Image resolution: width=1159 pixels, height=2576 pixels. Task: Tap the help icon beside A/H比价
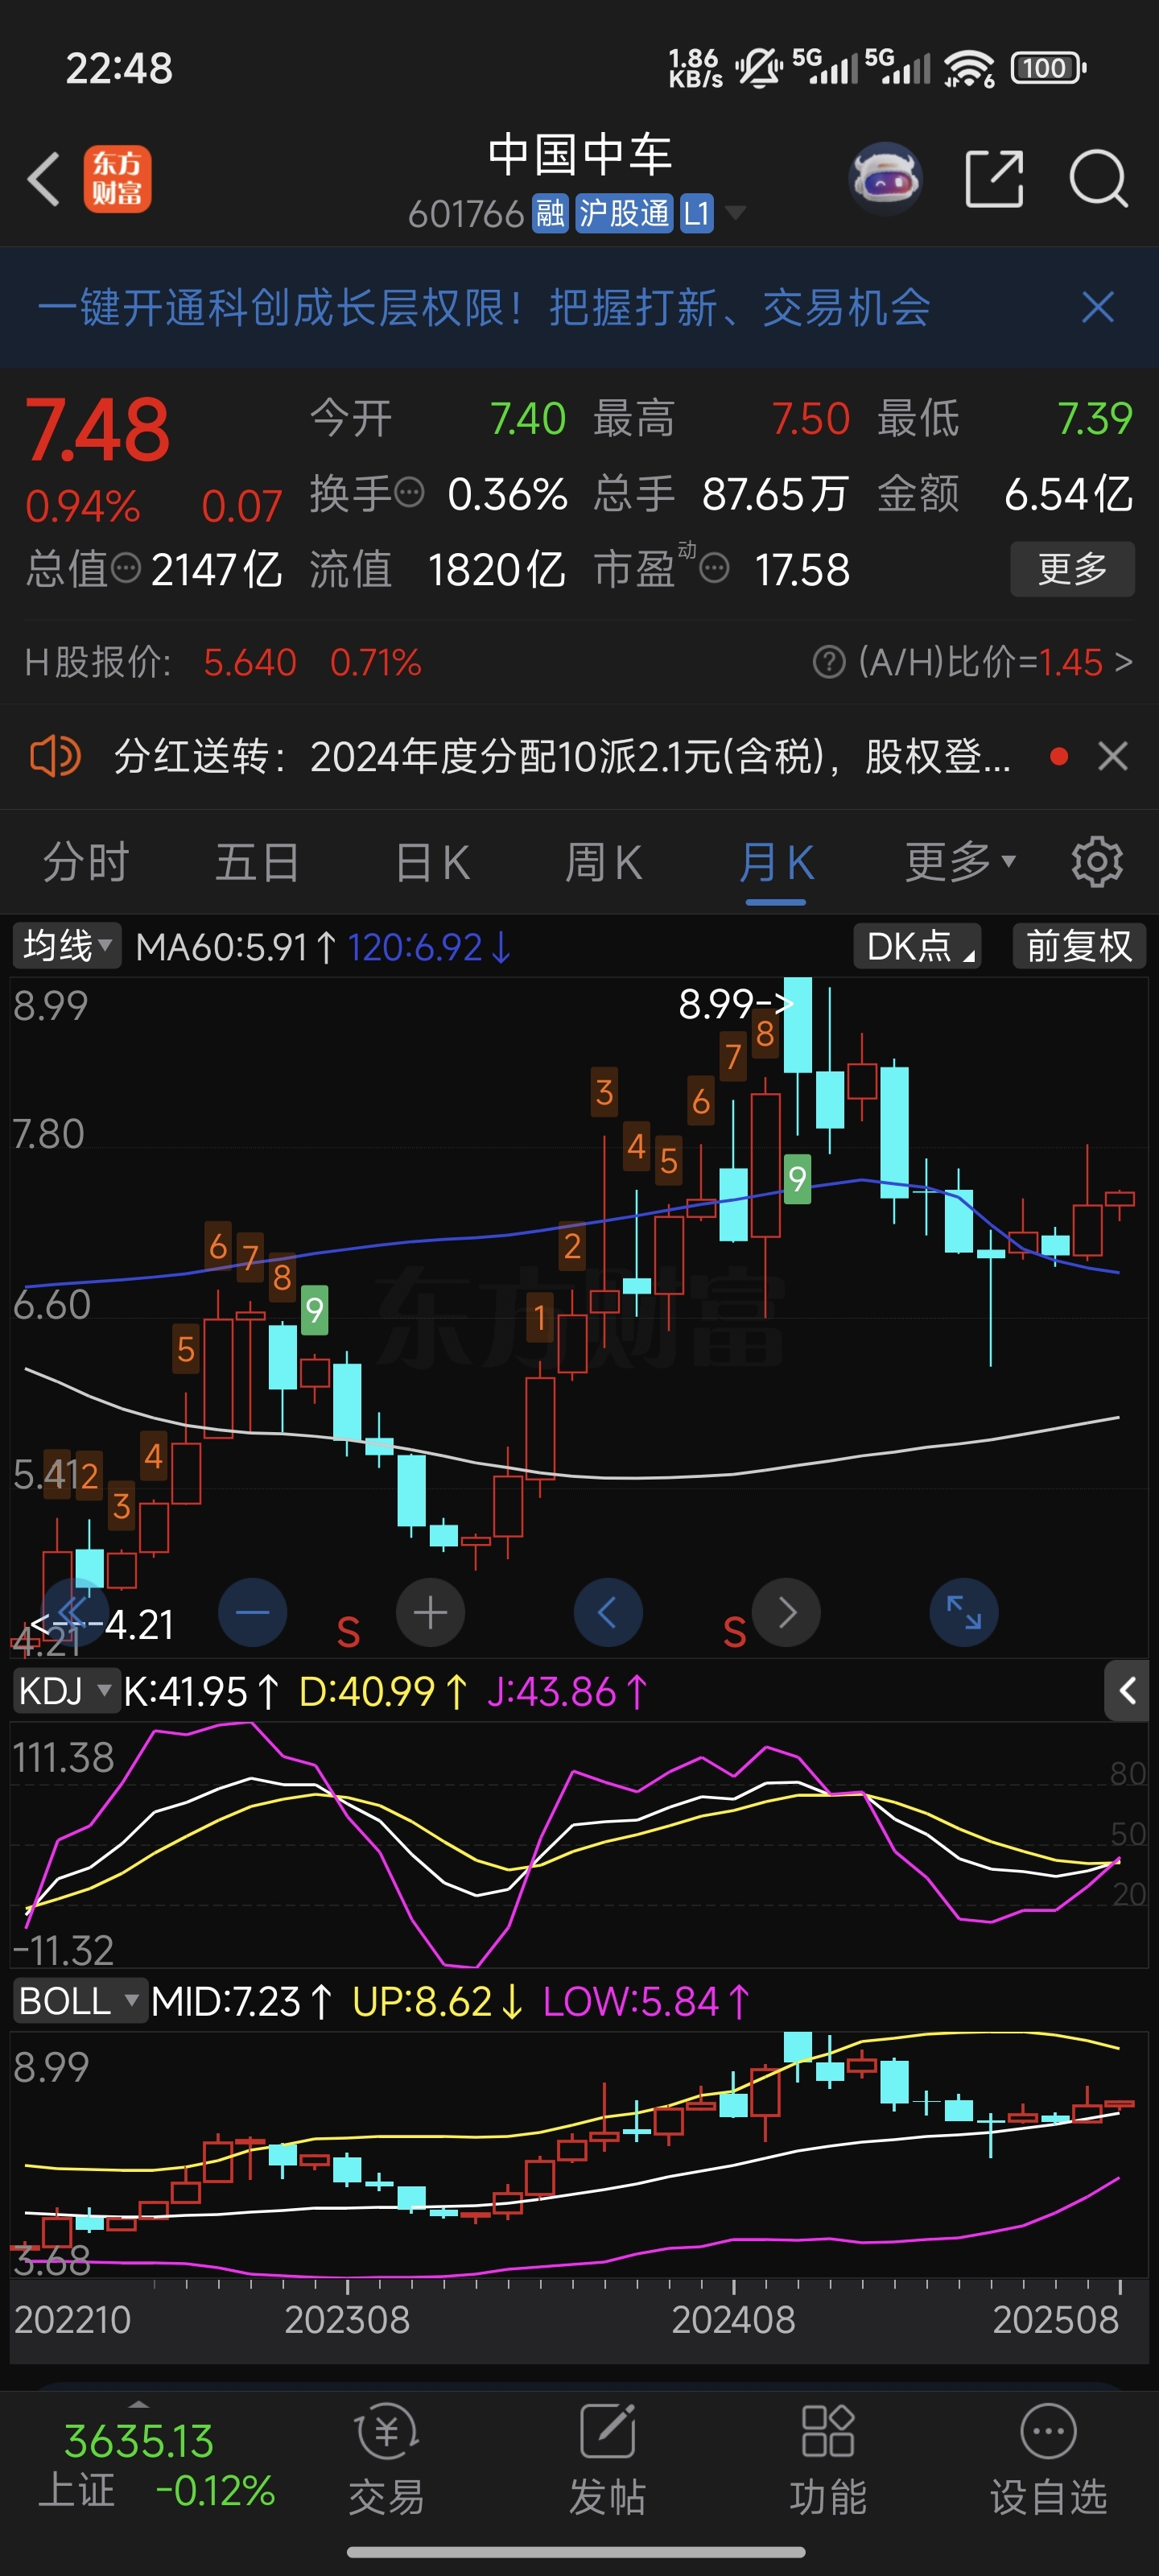coord(829,662)
